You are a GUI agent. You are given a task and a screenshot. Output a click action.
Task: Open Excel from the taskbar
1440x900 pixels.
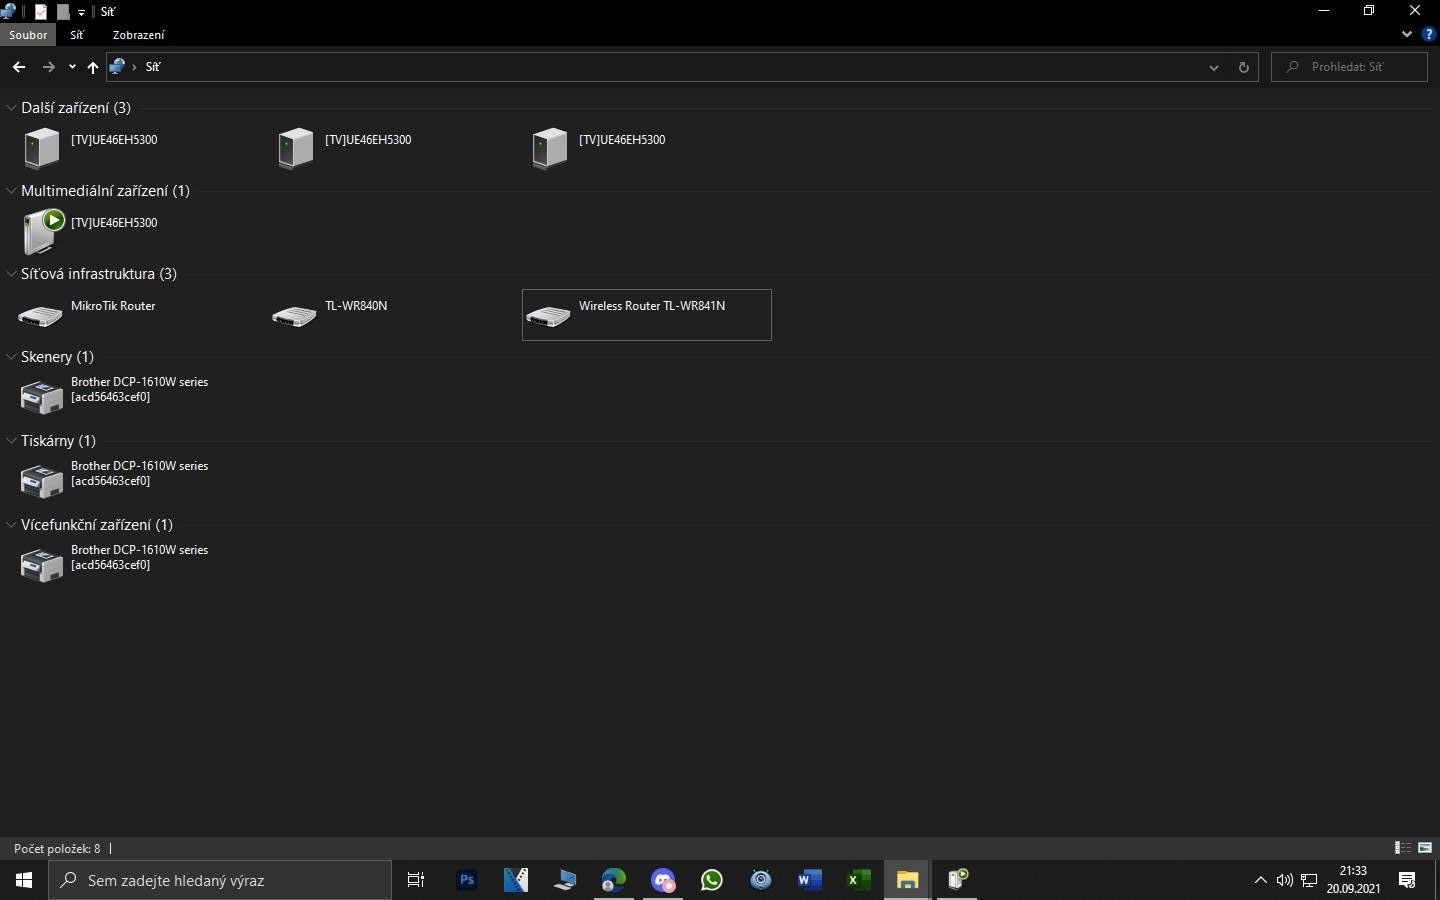pyautogui.click(x=858, y=880)
